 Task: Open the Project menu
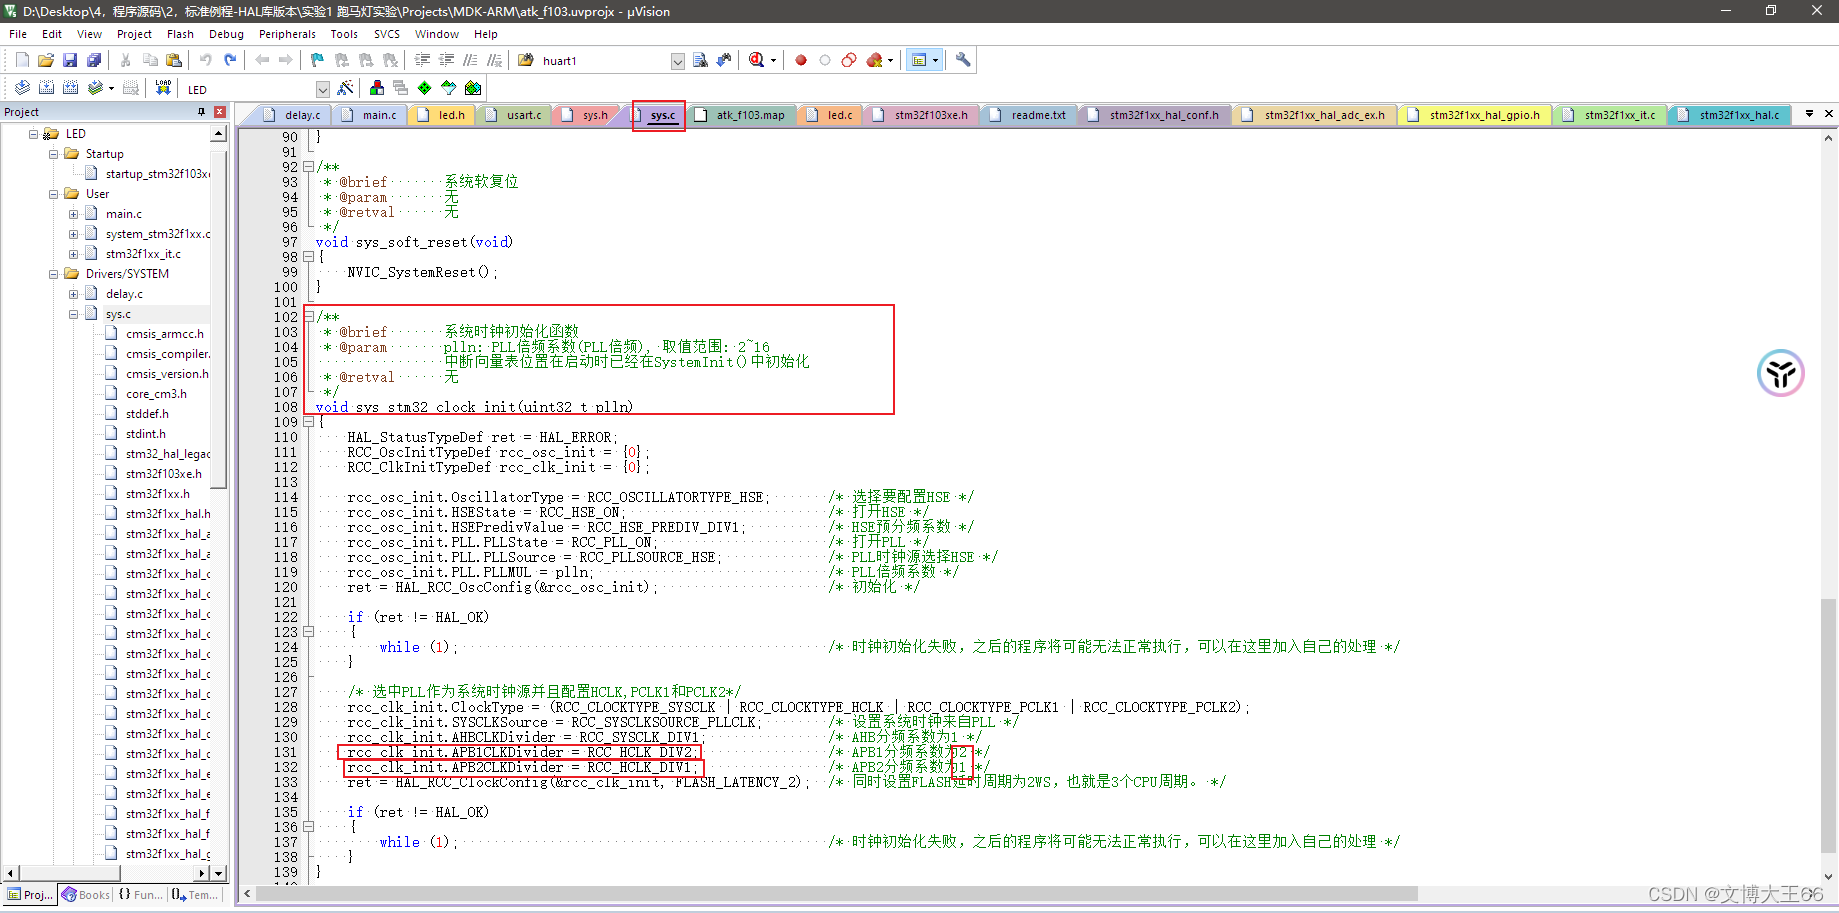click(134, 34)
